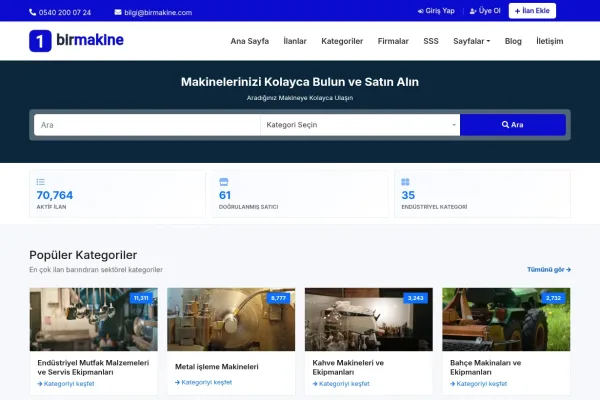Click the store icon above 61
The height and width of the screenshot is (400, 600).
click(223, 182)
